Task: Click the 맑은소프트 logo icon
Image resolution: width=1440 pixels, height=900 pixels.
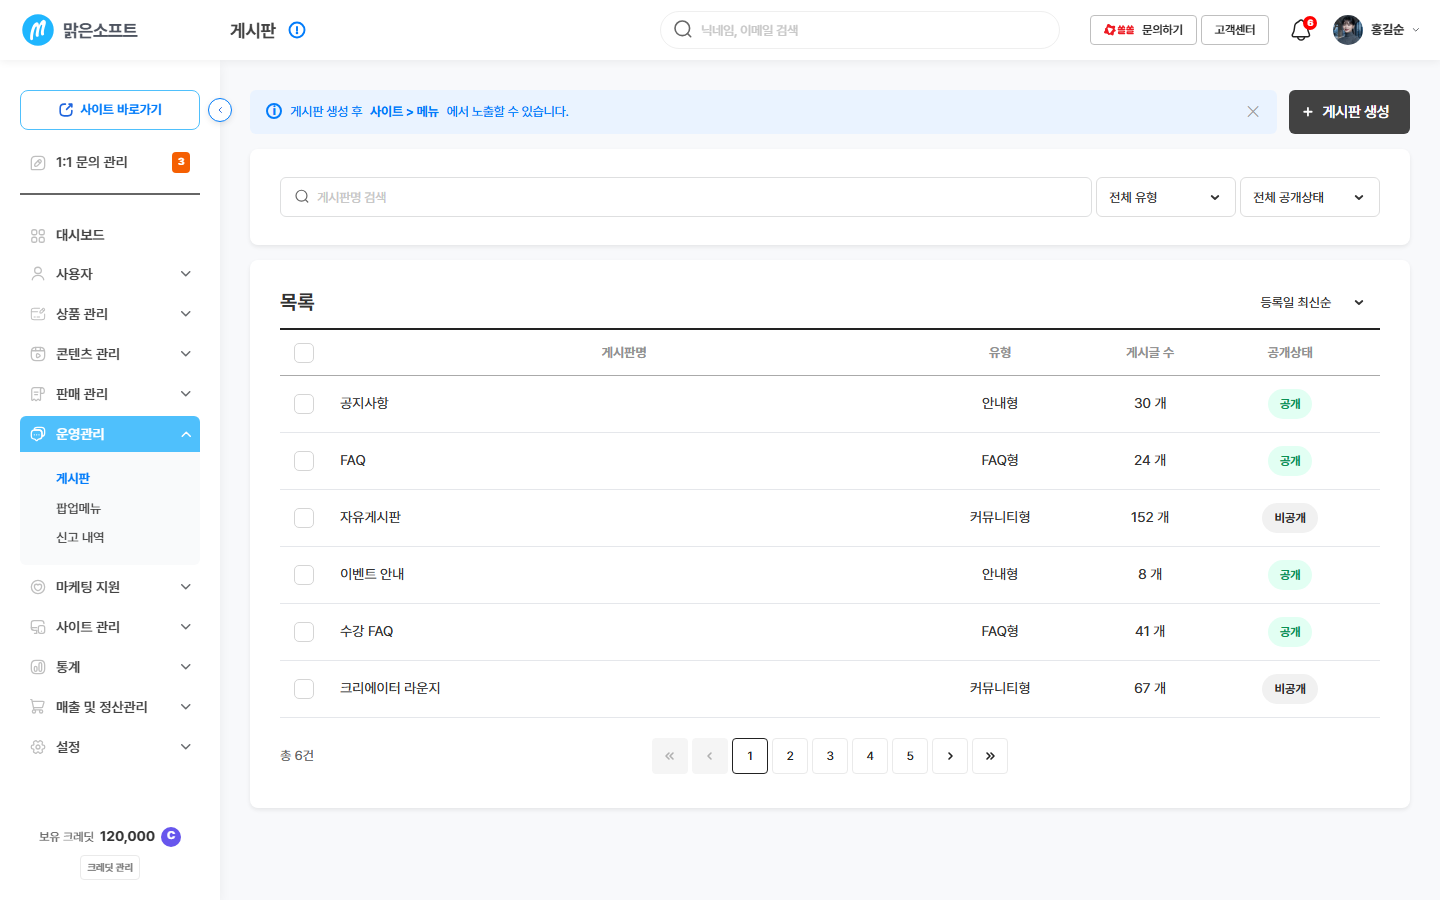Action: tap(38, 30)
